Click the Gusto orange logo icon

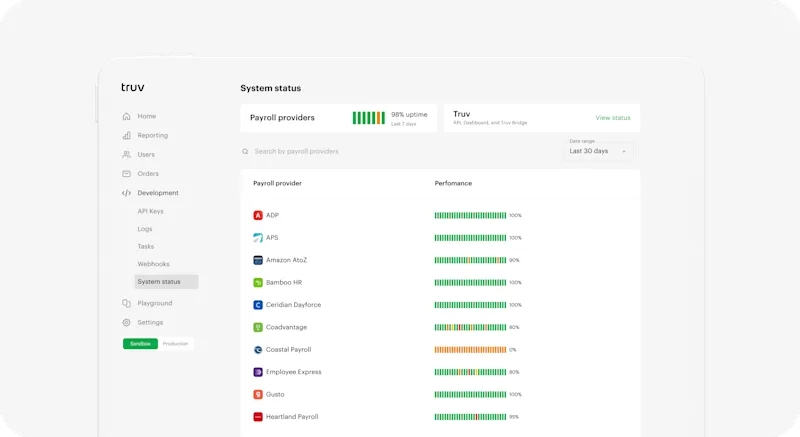point(258,394)
